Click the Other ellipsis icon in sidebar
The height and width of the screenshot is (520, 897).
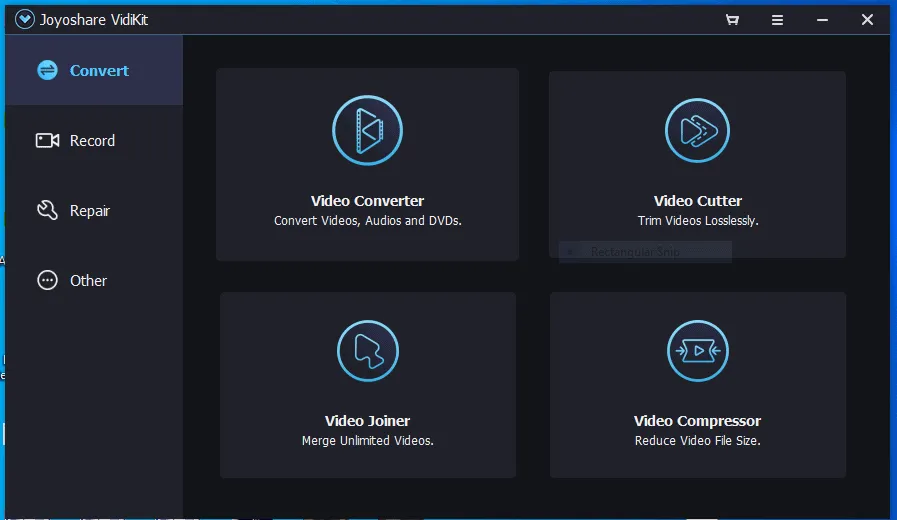click(x=47, y=281)
